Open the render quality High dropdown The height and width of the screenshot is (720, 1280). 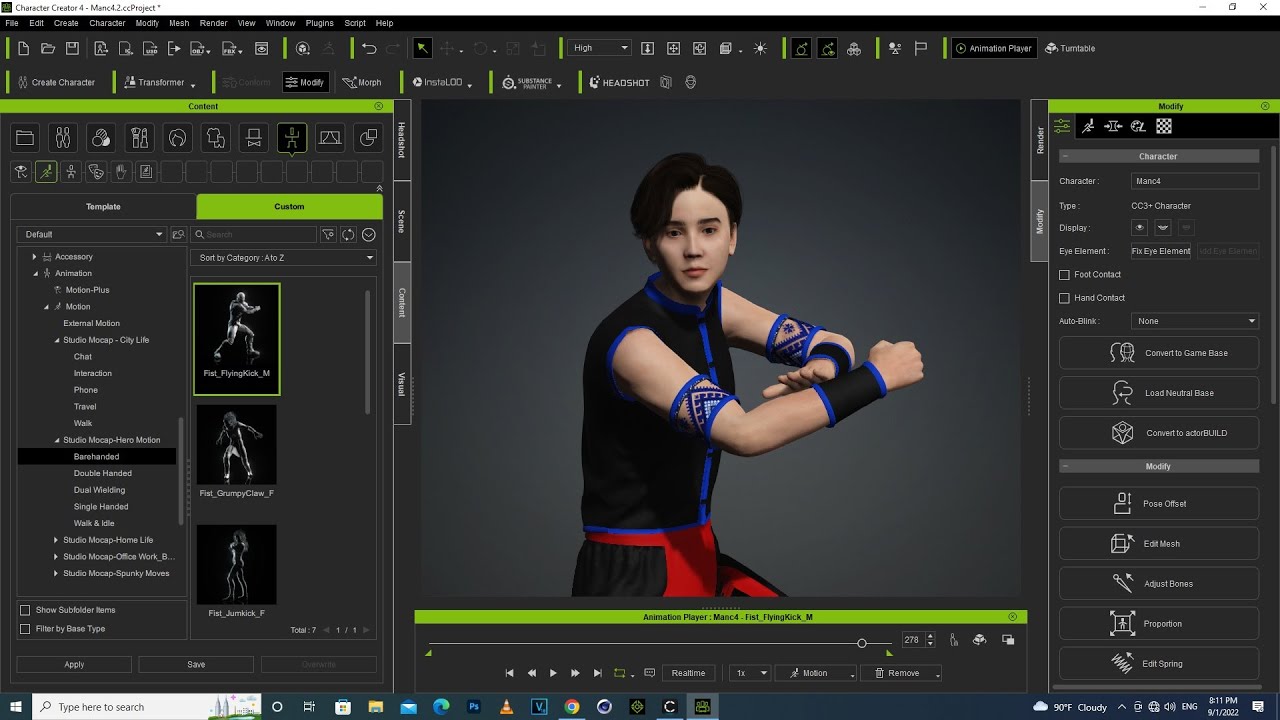[599, 48]
